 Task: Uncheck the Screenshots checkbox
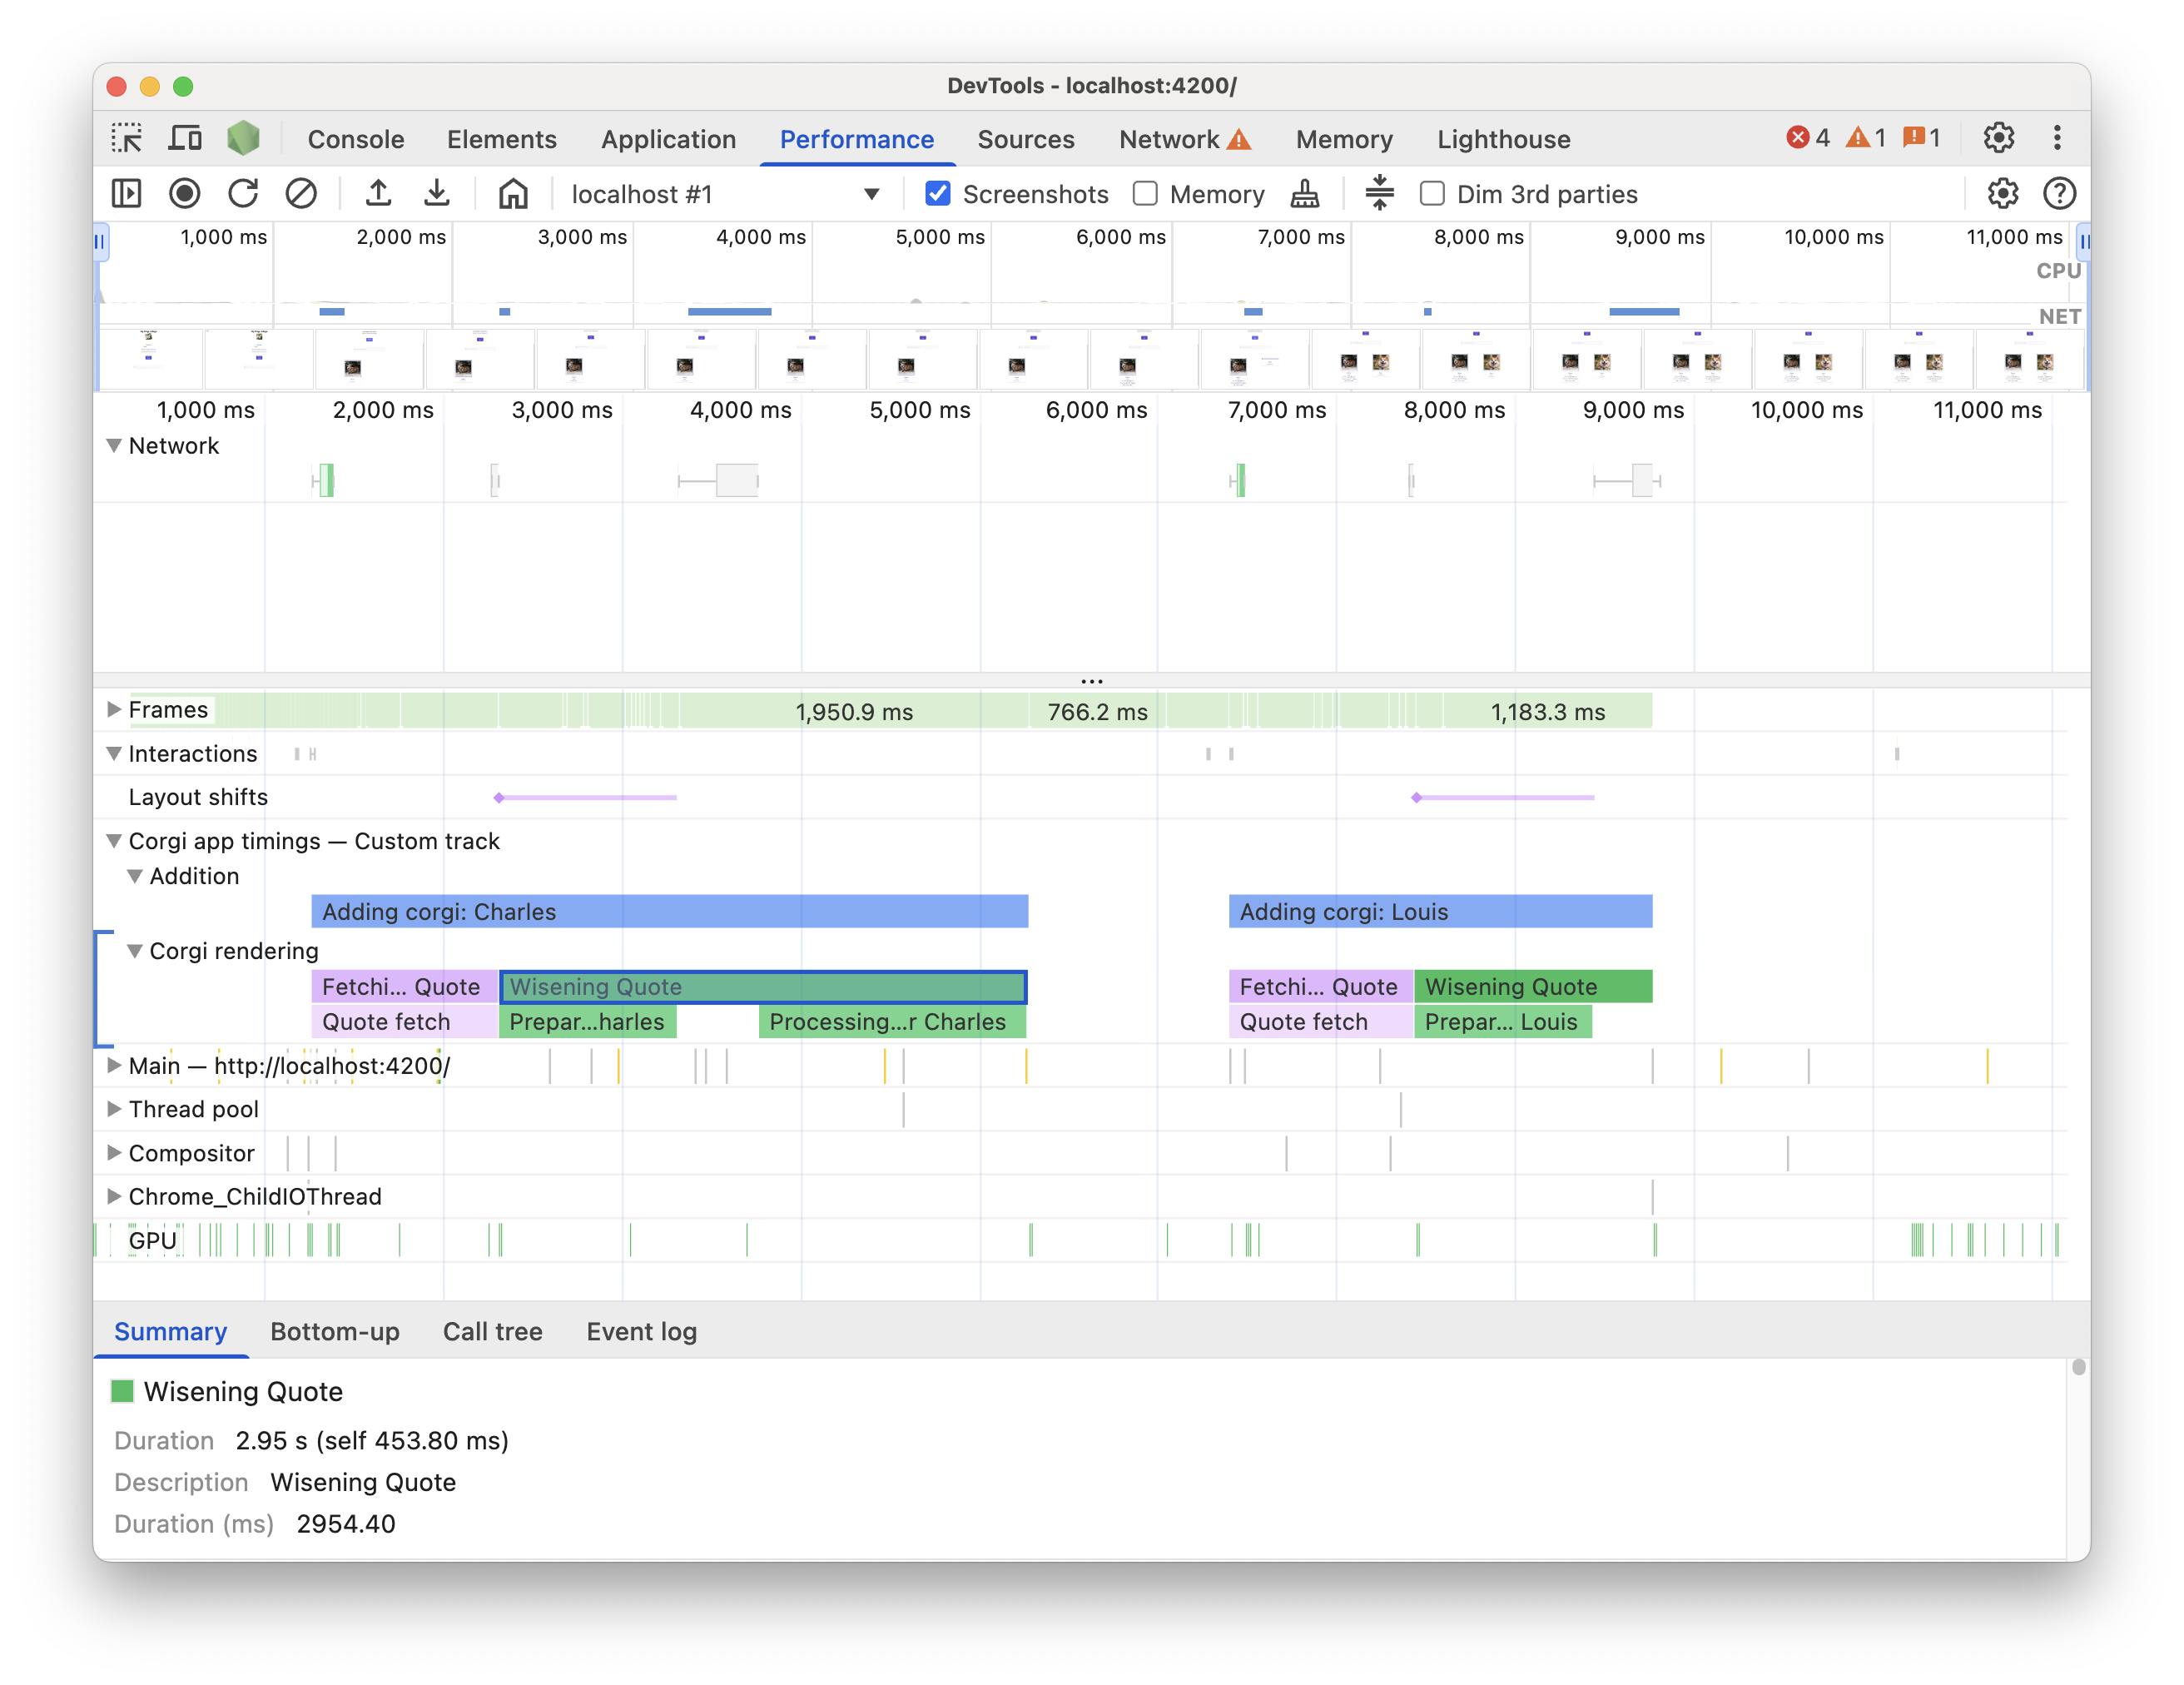click(937, 193)
